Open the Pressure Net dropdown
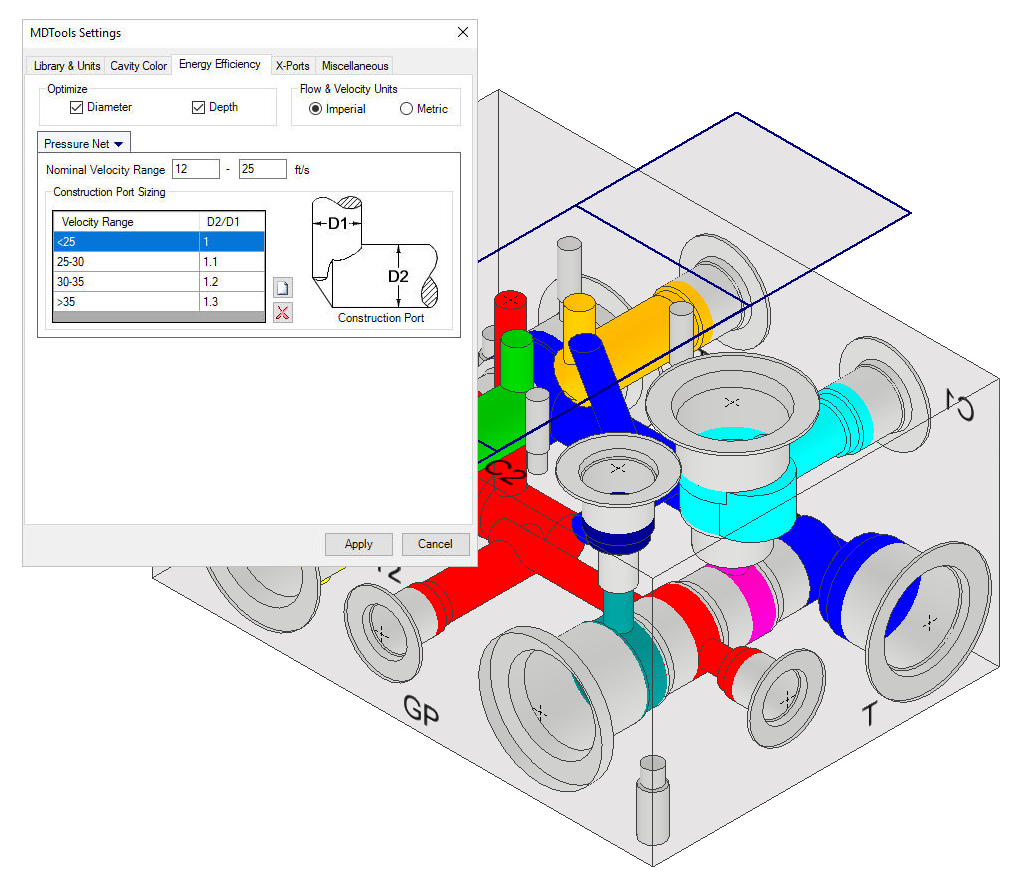Viewport: 1021px width, 885px height. [x=84, y=143]
